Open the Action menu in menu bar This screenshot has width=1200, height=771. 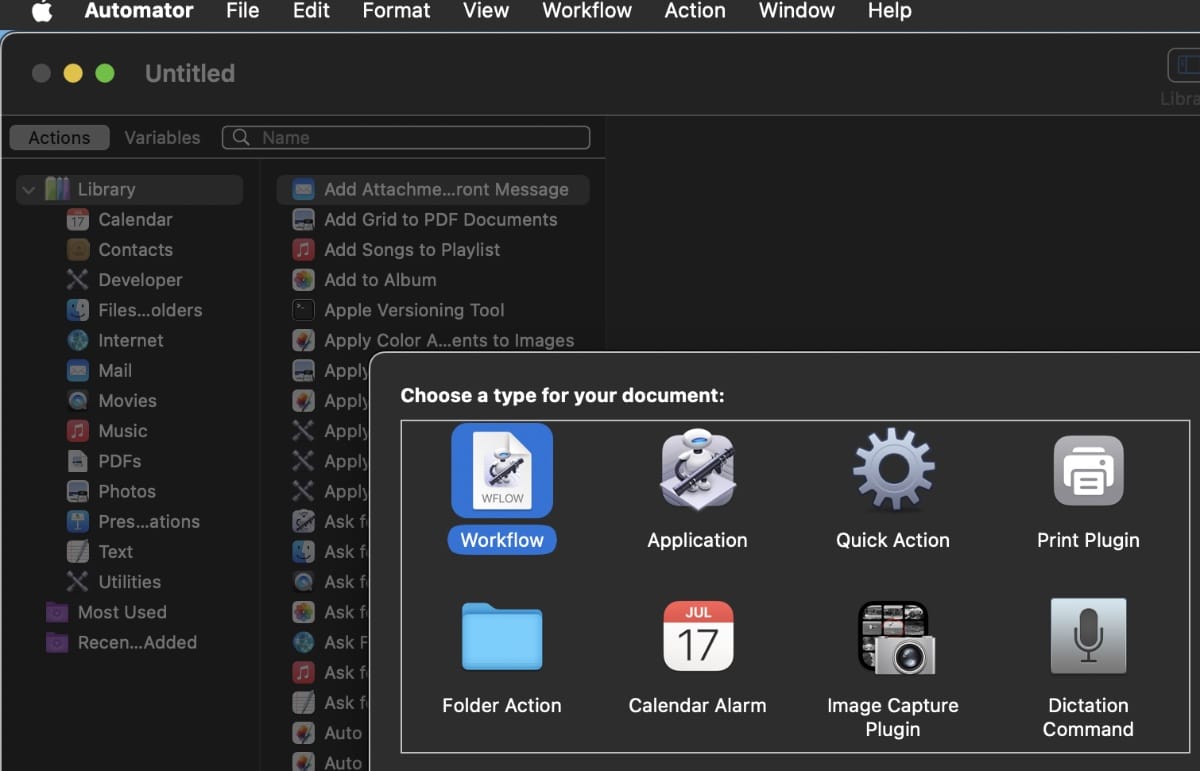pos(695,11)
